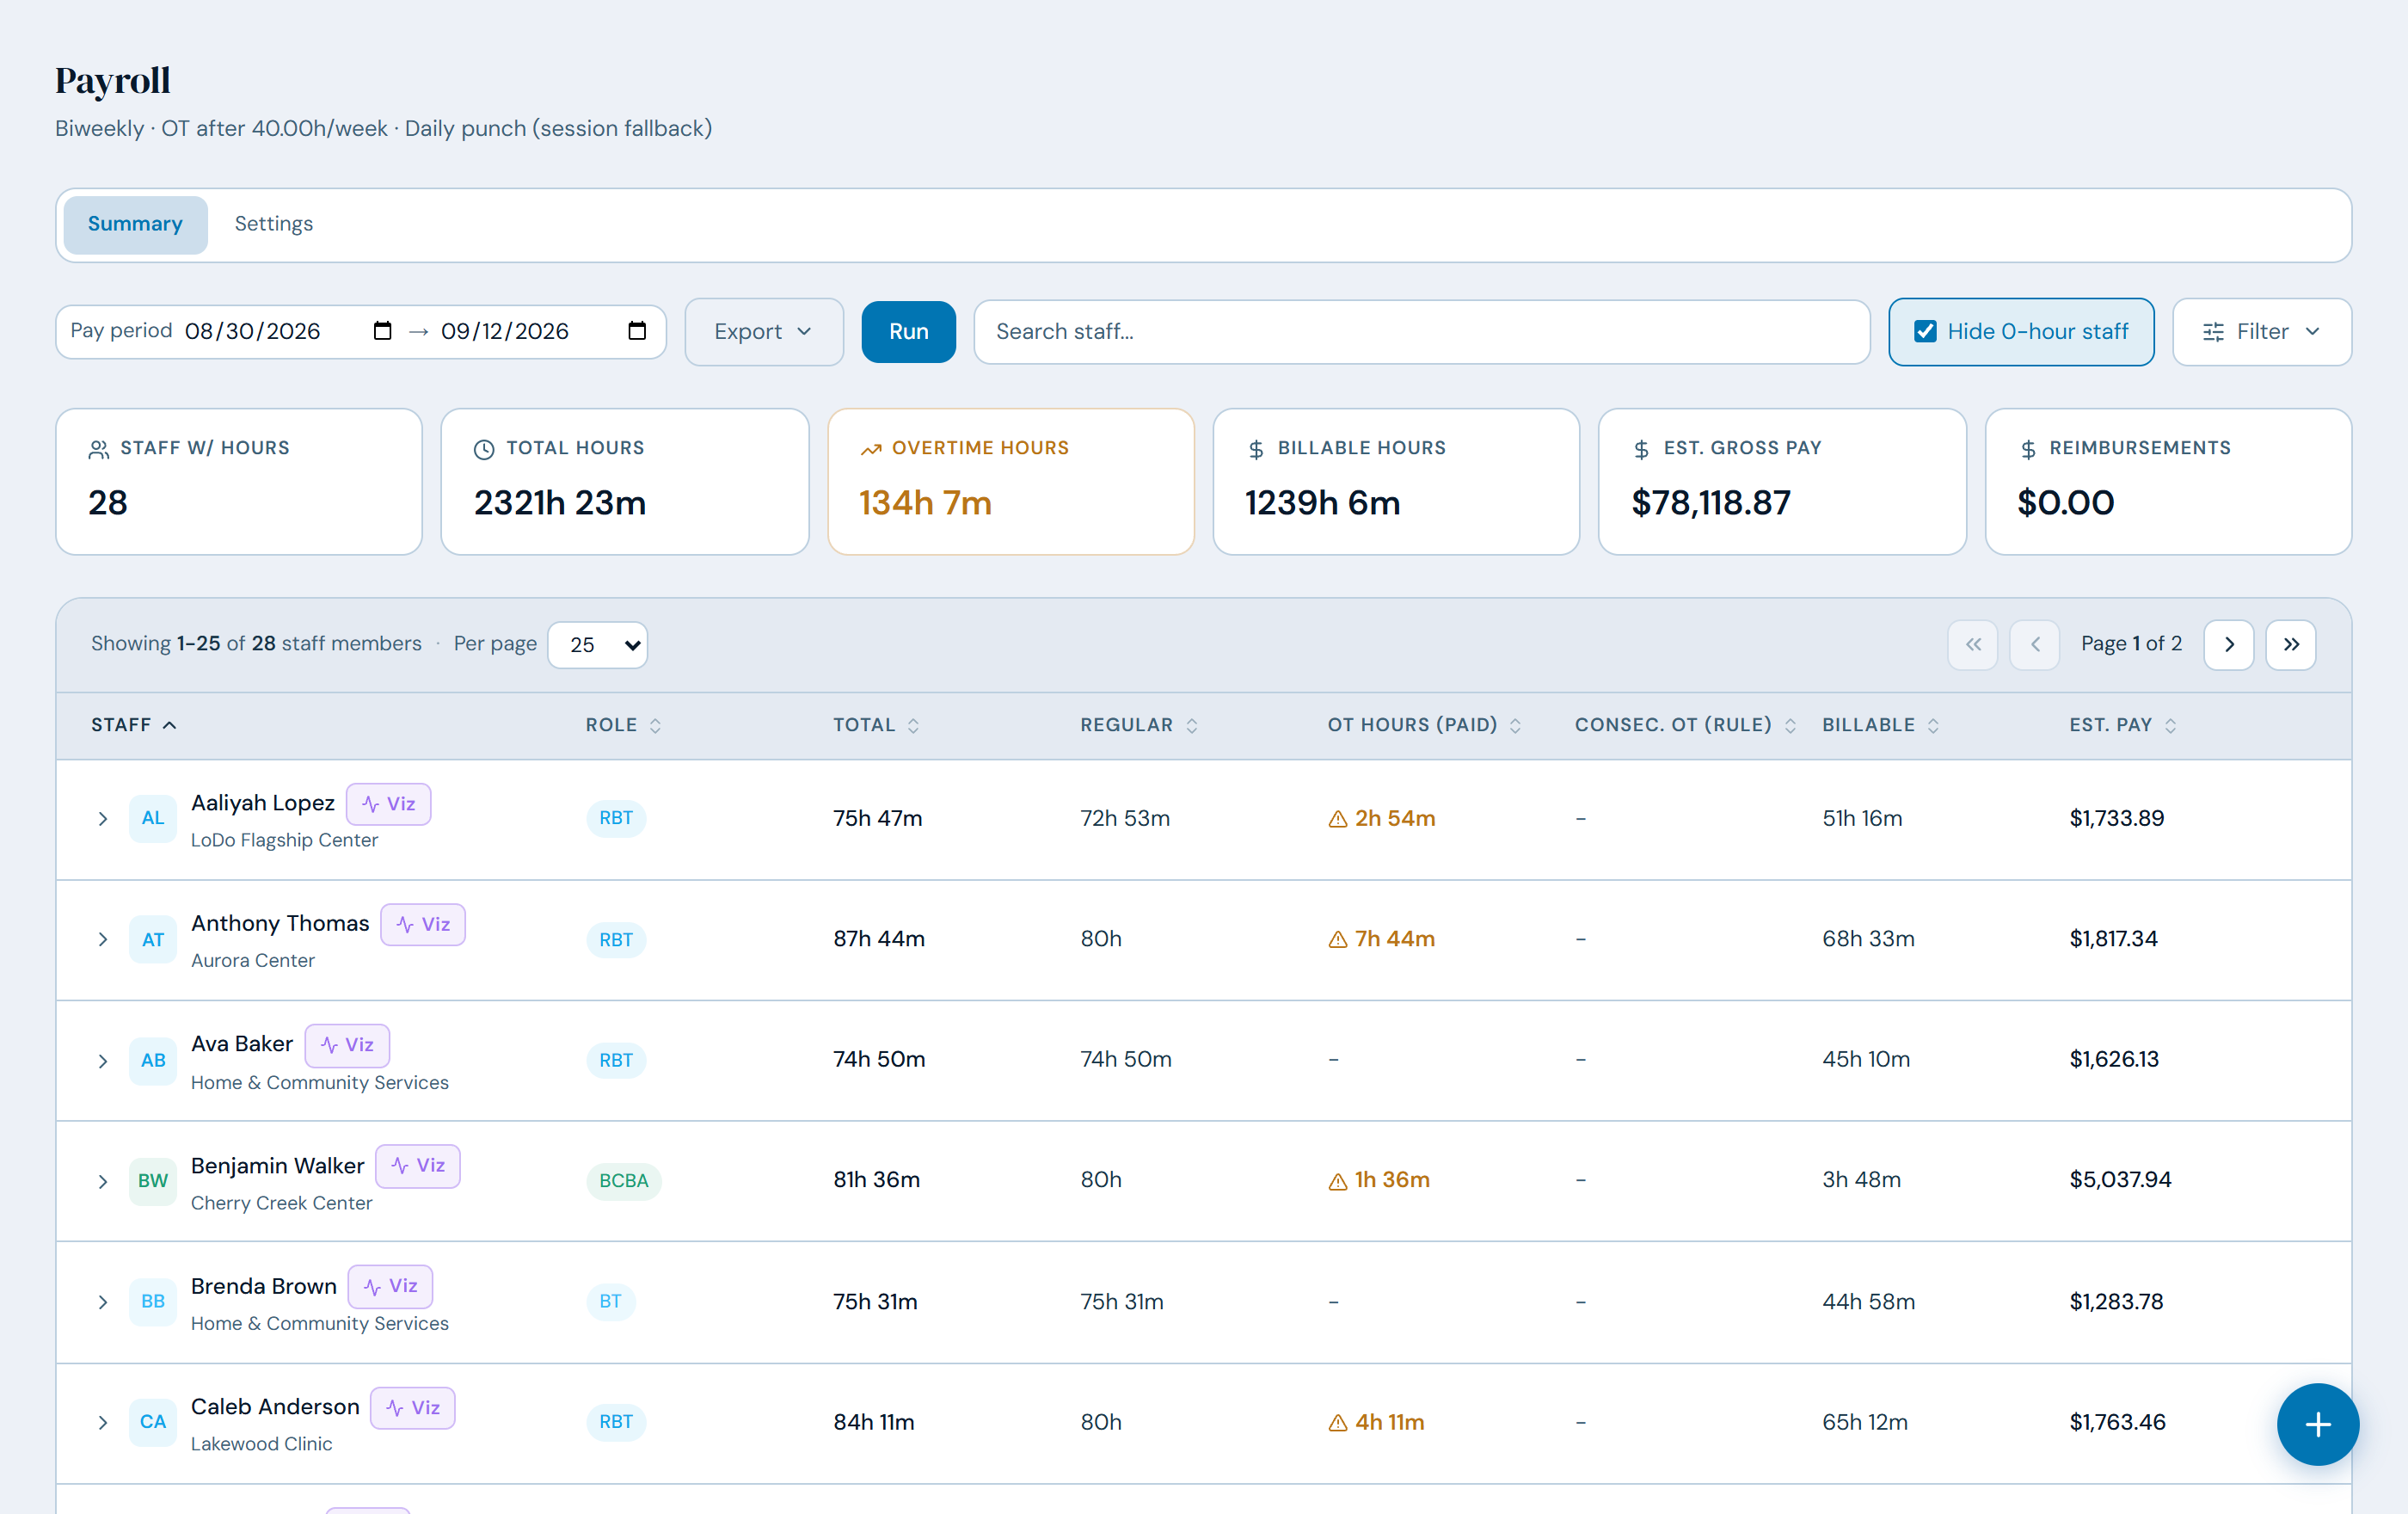The image size is (2408, 1514).
Task: Open Viz for Aaliyah Lopez
Action: point(388,804)
